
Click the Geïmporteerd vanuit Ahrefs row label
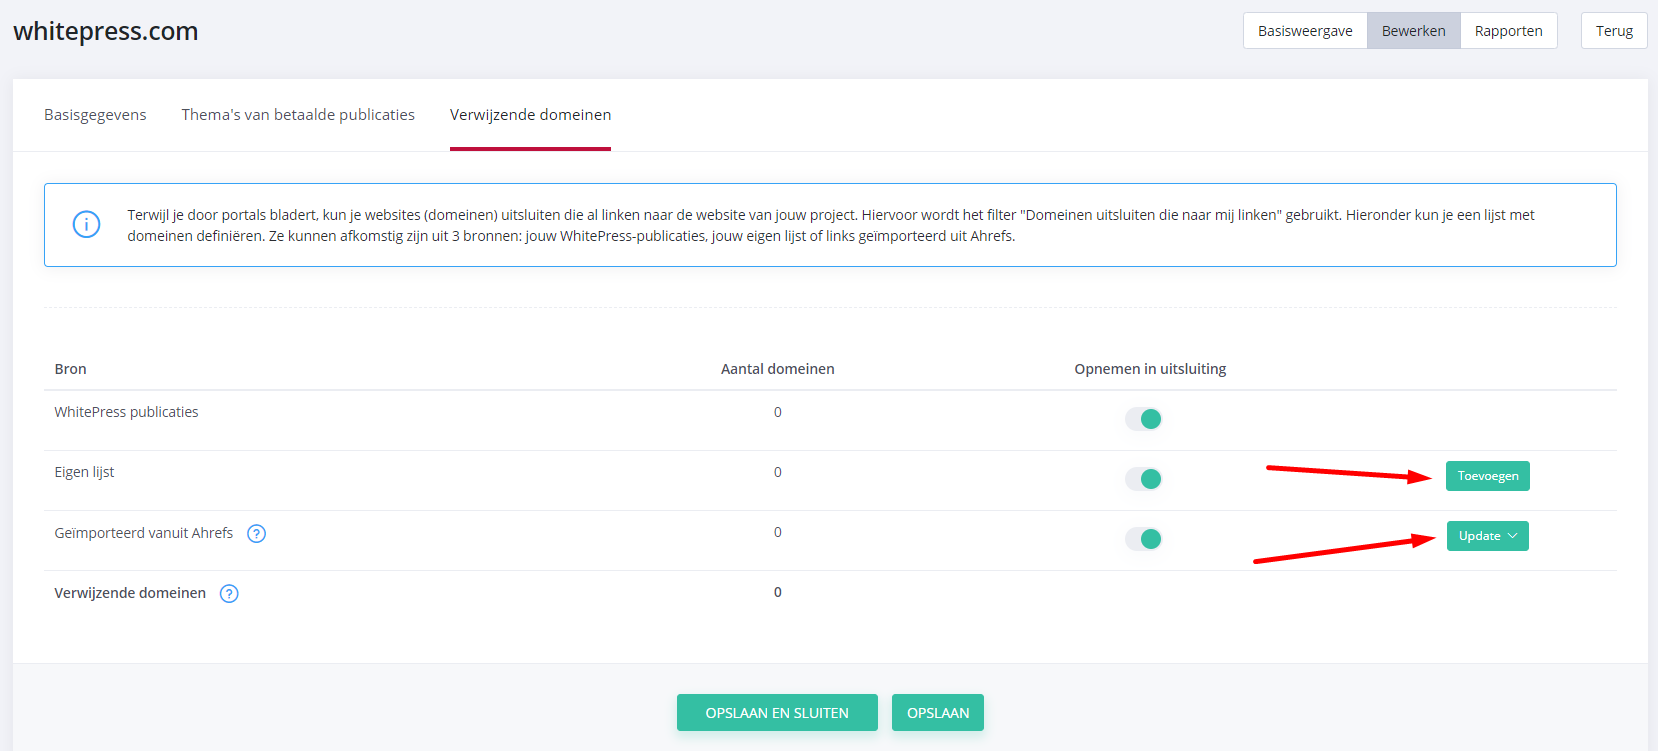(144, 533)
